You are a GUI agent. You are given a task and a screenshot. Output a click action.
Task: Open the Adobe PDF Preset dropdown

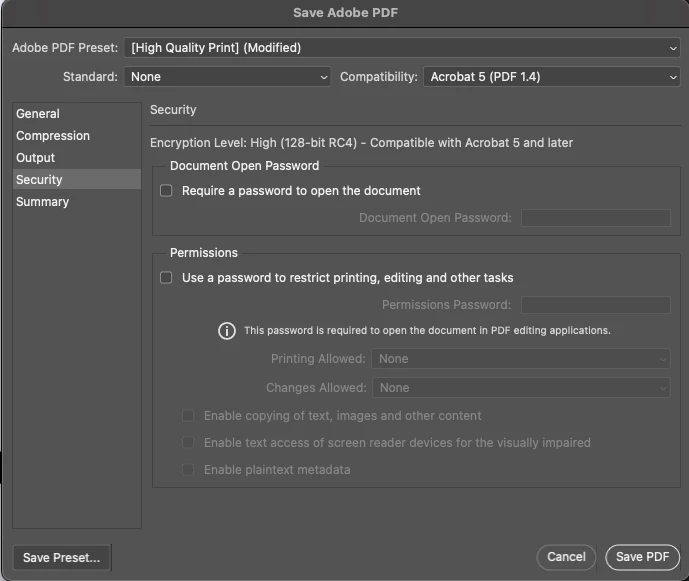coord(402,48)
